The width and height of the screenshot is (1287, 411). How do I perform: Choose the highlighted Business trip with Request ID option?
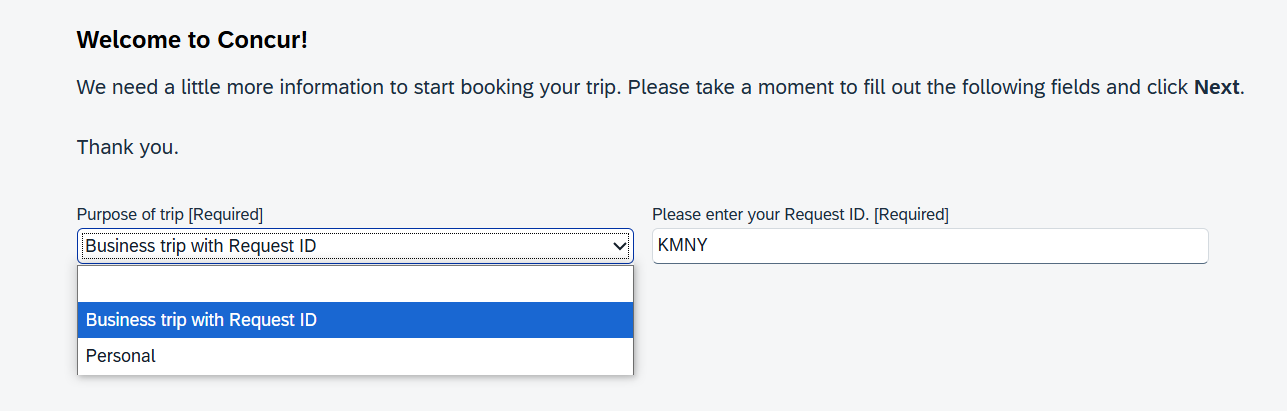pyautogui.click(x=355, y=320)
